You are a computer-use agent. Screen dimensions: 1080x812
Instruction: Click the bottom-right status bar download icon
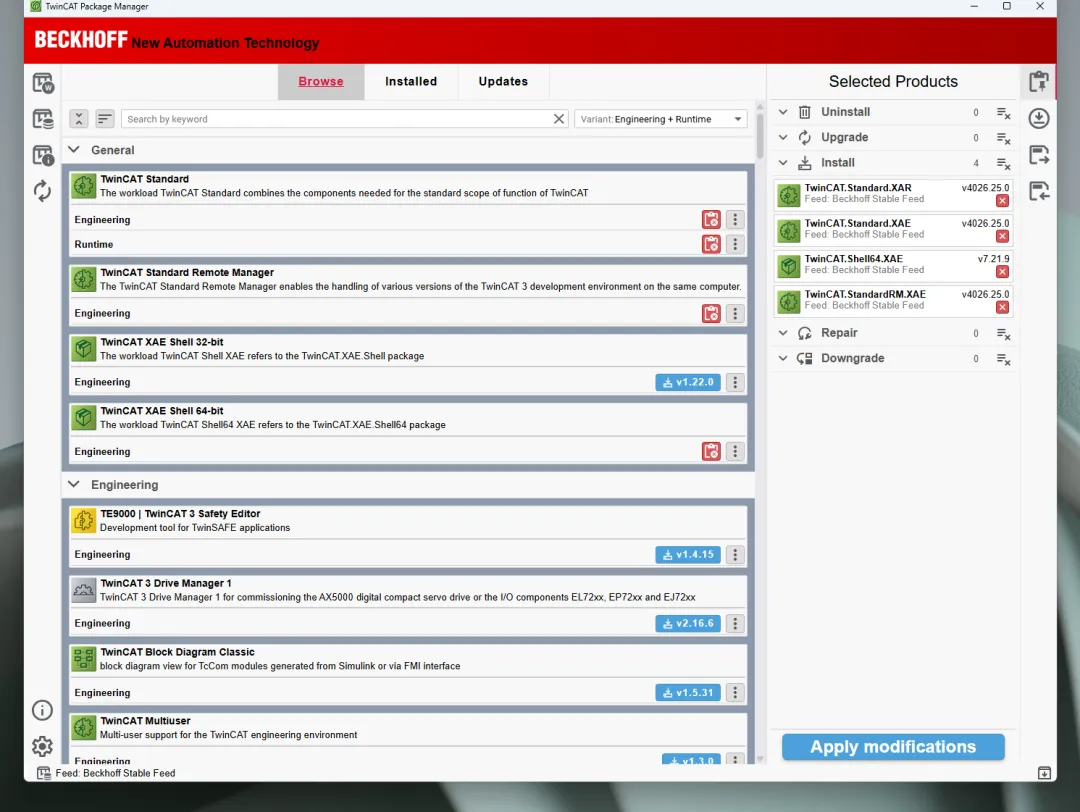1044,773
